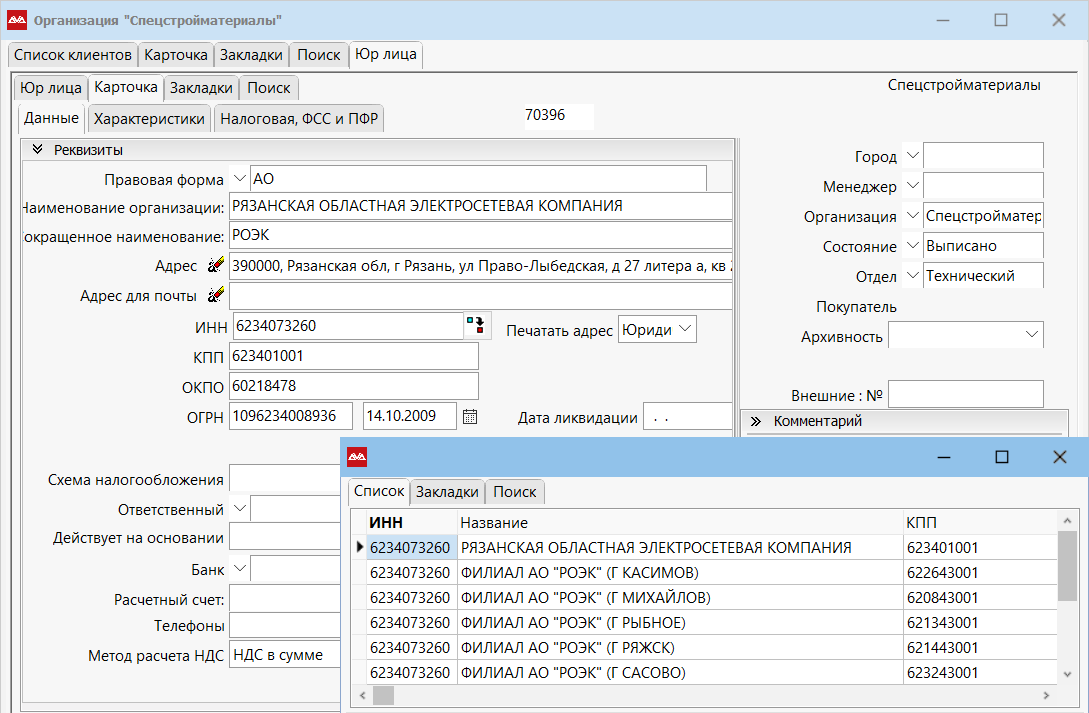Switch to top-level Закладки tab
This screenshot has height=713, width=1089.
click(251, 55)
